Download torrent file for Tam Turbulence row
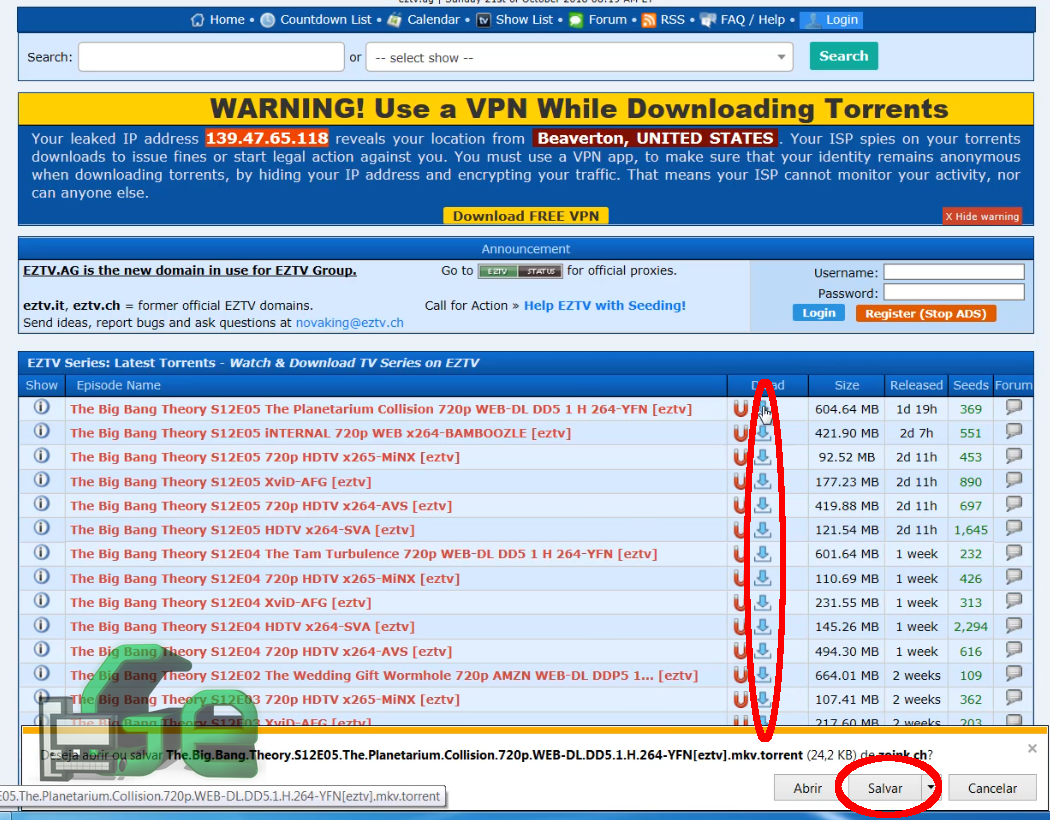Image resolution: width=1050 pixels, height=820 pixels. click(763, 554)
